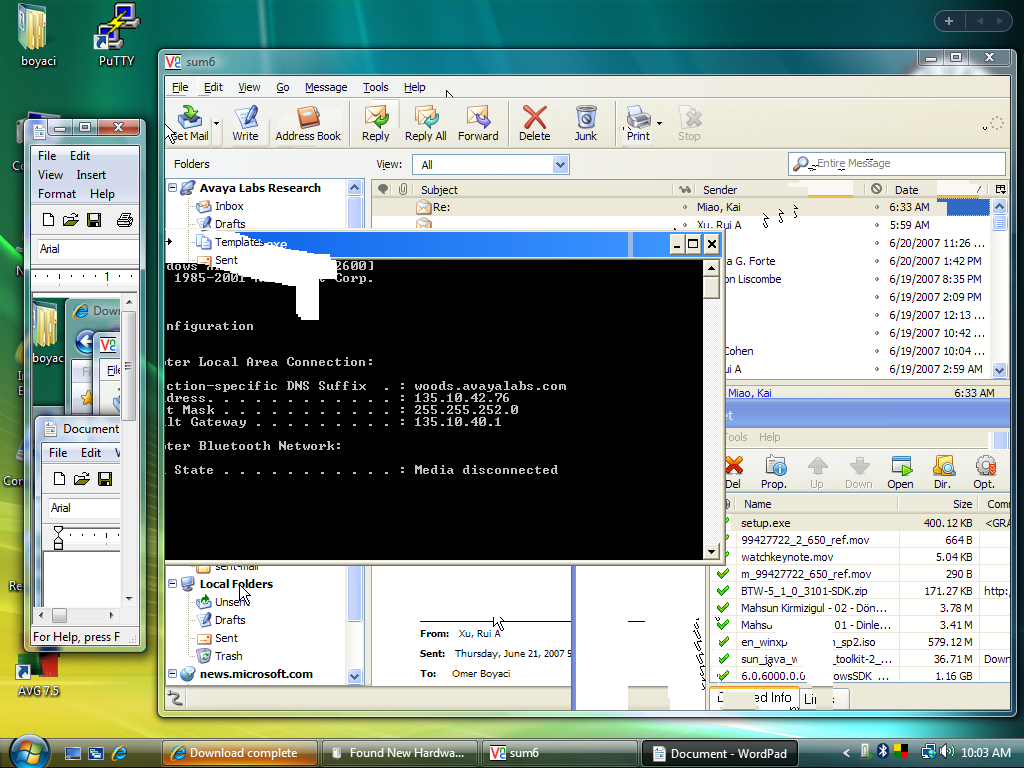Switch to Document - WordPad taskbar button
This screenshot has width=1024, height=768.
coord(720,753)
